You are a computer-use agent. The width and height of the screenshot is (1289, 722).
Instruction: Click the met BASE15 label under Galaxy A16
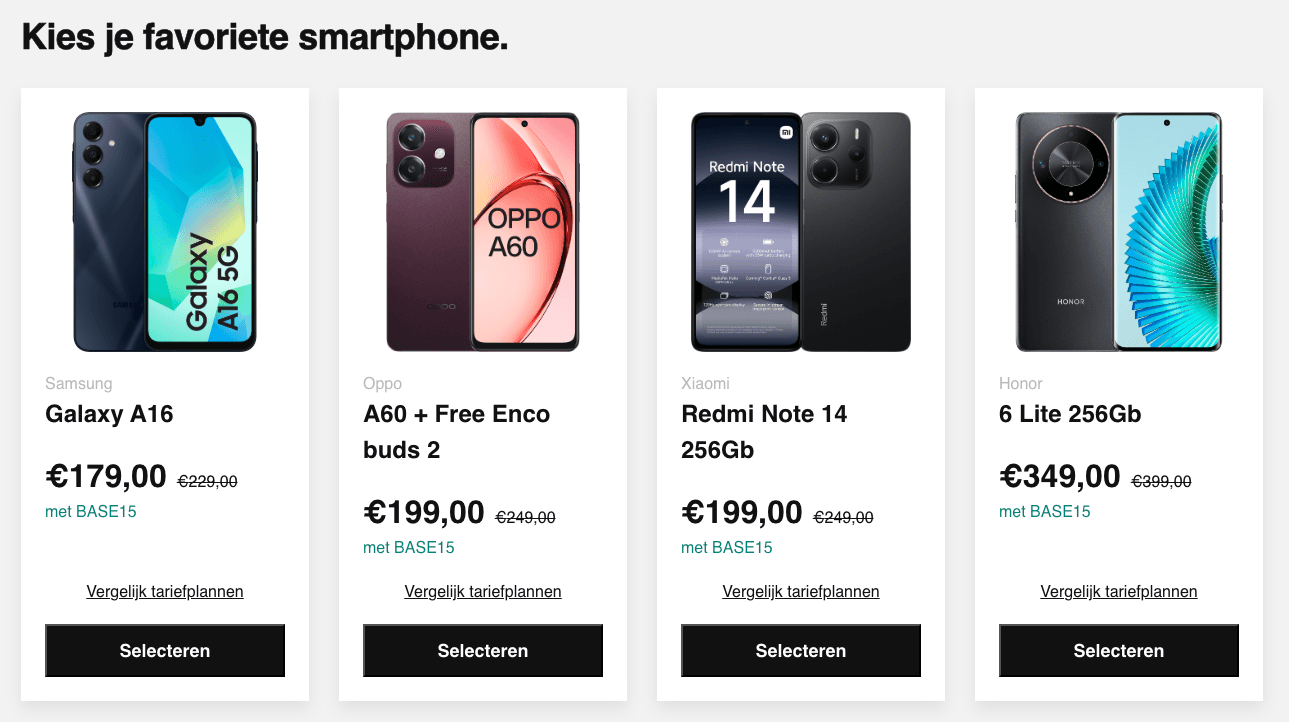click(x=91, y=512)
